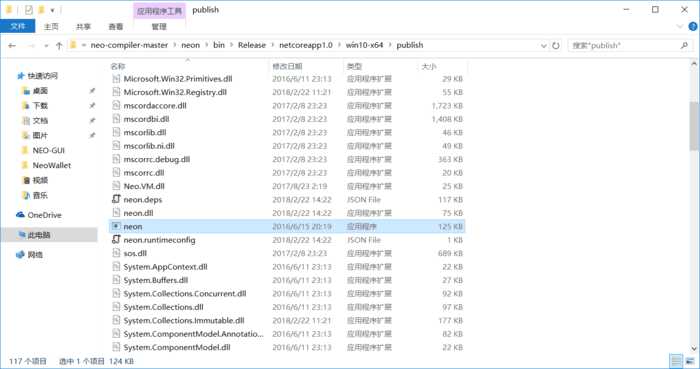Expand chevron after neo-compiler-master in path
This screenshot has height=369, width=700.
175,46
